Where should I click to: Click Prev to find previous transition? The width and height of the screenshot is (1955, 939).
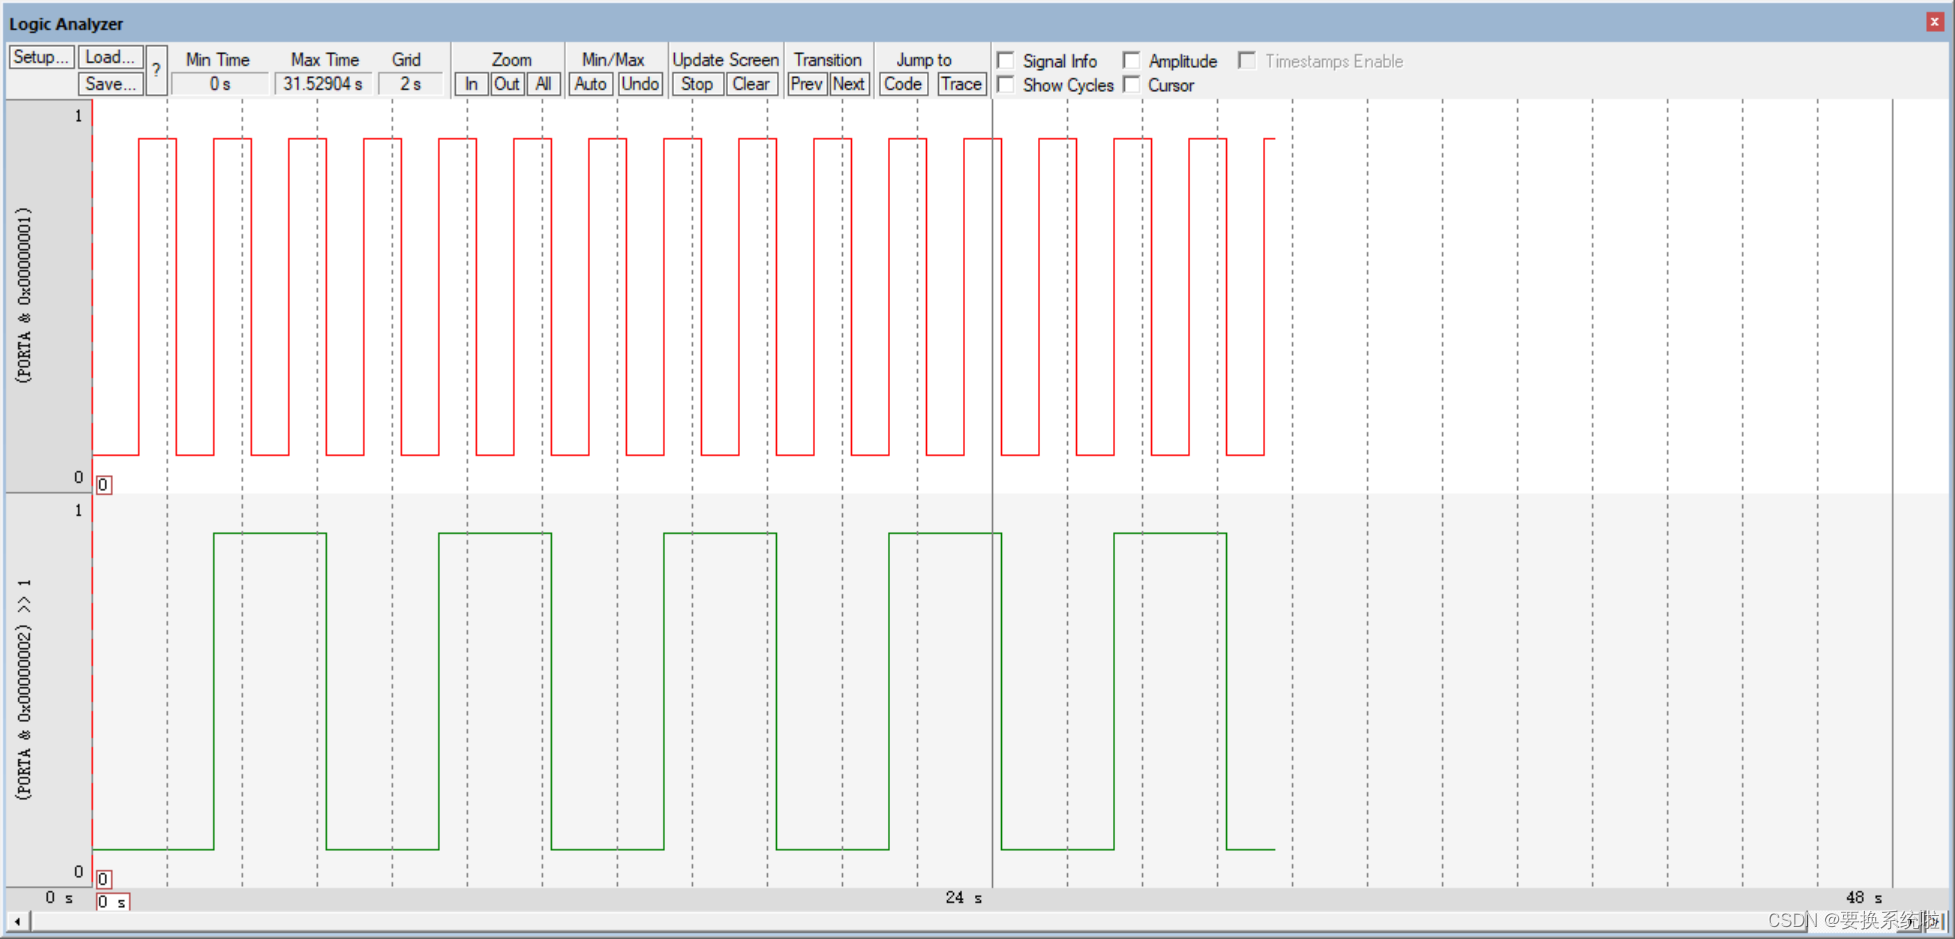[806, 84]
